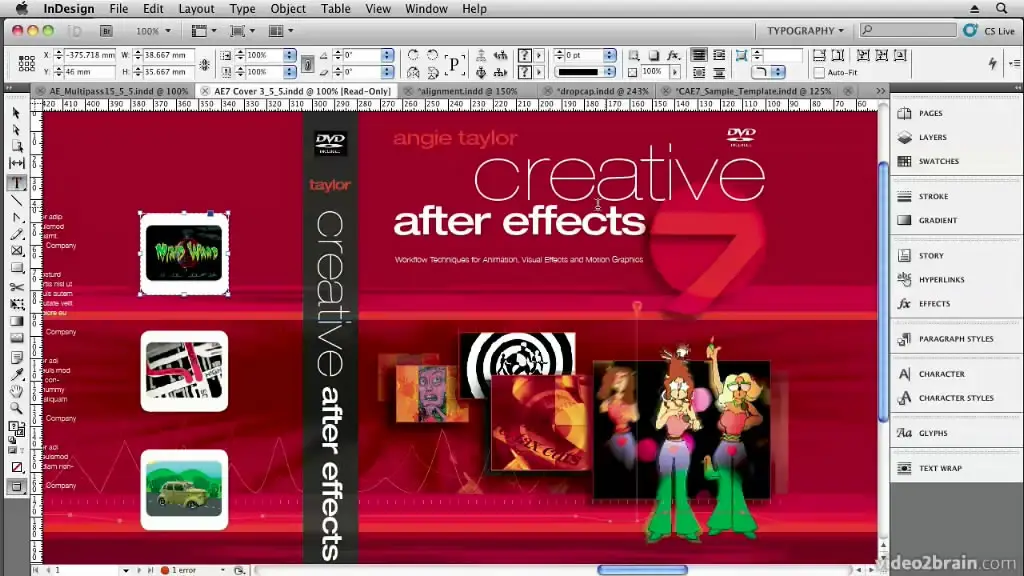
Task: Open the fx effects button in Control panel
Action: point(673,56)
